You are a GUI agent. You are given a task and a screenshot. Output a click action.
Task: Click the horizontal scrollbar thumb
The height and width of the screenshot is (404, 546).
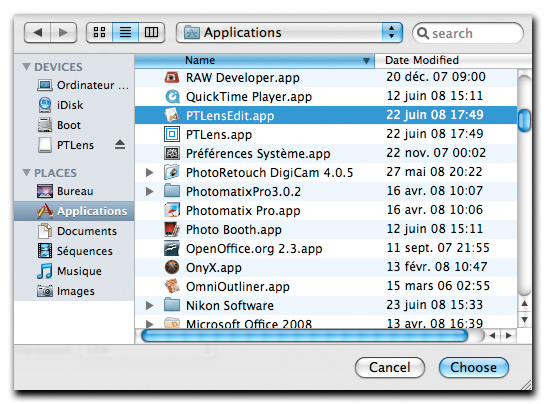pos(305,336)
